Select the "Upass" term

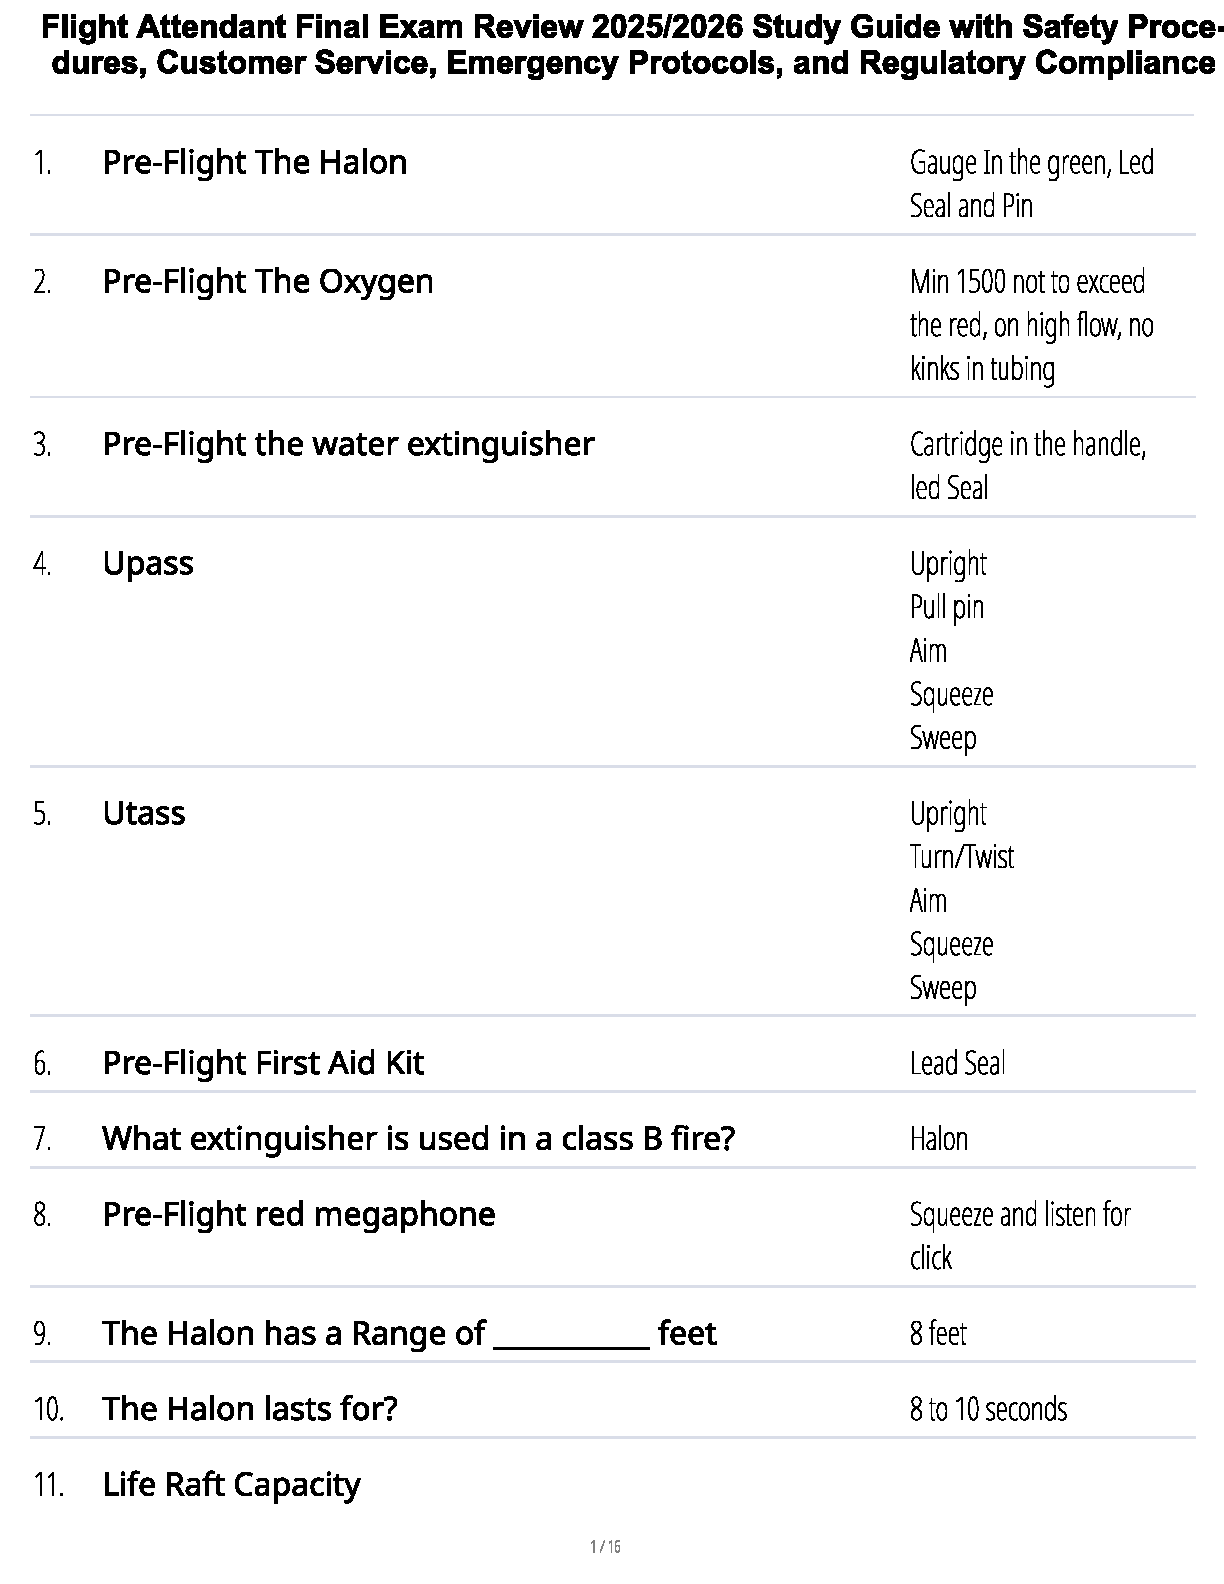tap(148, 564)
